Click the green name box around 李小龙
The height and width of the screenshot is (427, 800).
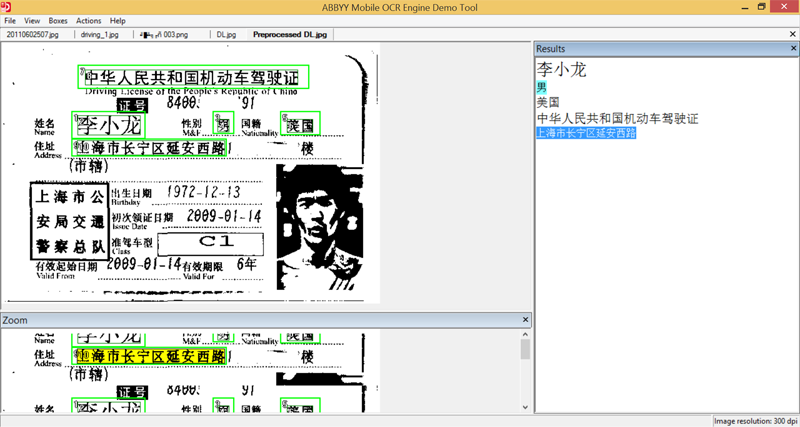[x=109, y=126]
